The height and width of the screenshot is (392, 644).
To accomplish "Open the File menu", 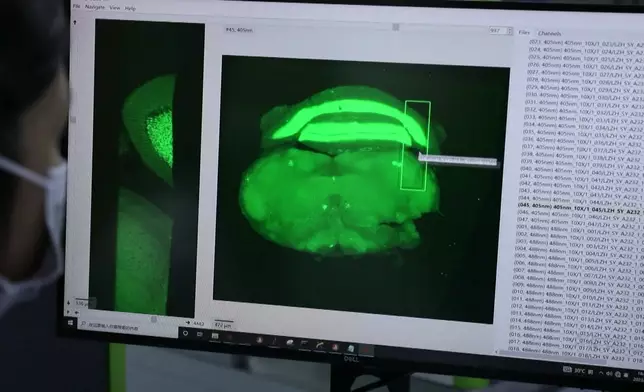I will (76, 7).
